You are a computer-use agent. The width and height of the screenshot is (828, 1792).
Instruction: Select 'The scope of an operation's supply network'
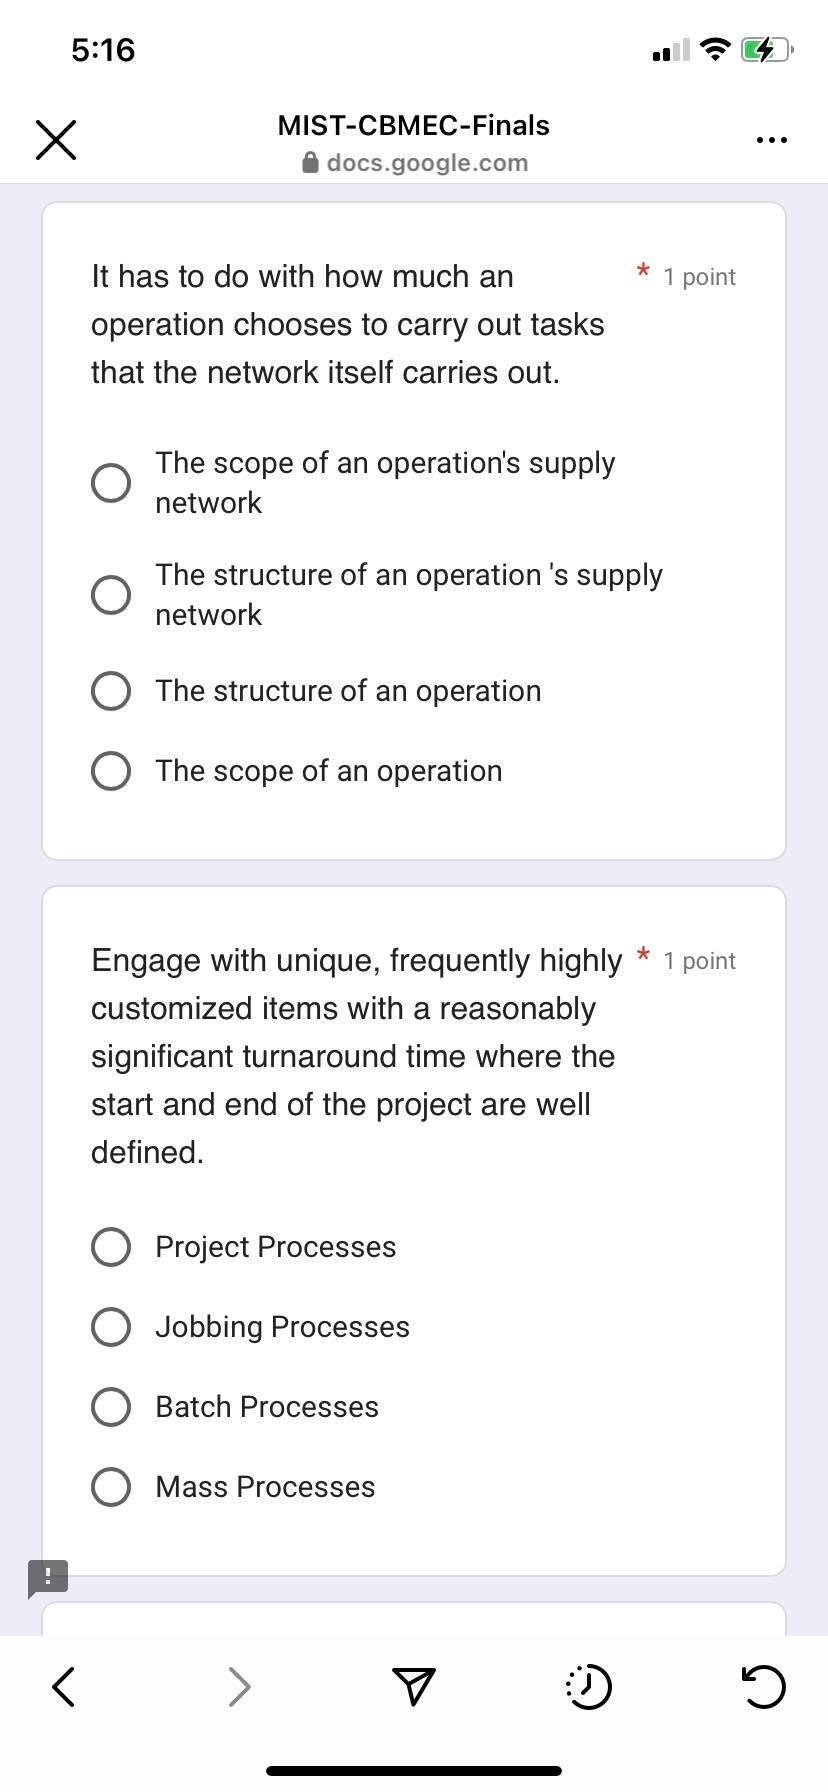tap(111, 482)
